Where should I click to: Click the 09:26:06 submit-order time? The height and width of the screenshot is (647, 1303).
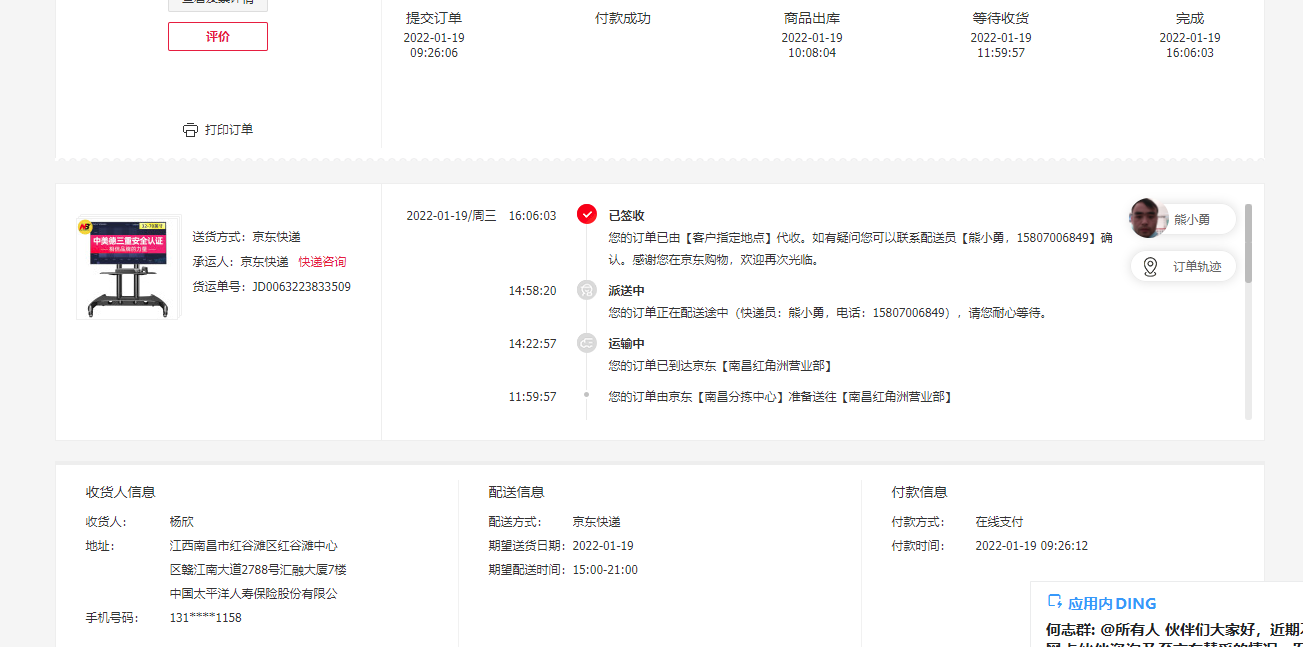point(434,53)
